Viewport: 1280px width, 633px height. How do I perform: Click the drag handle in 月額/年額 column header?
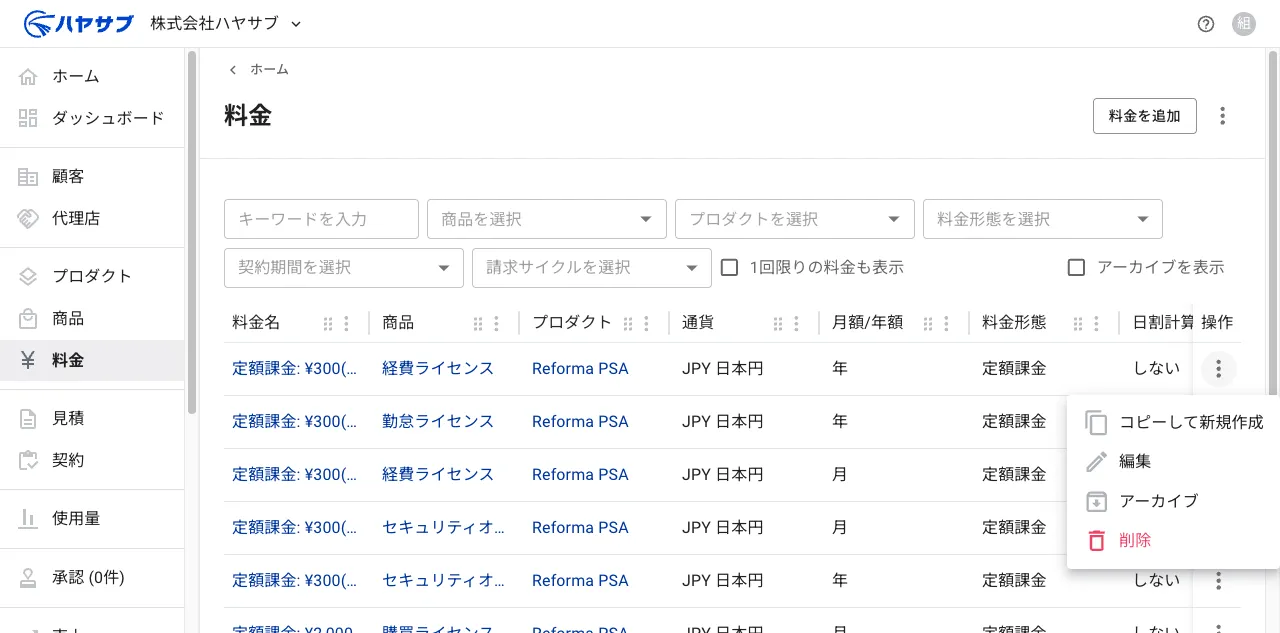(928, 324)
